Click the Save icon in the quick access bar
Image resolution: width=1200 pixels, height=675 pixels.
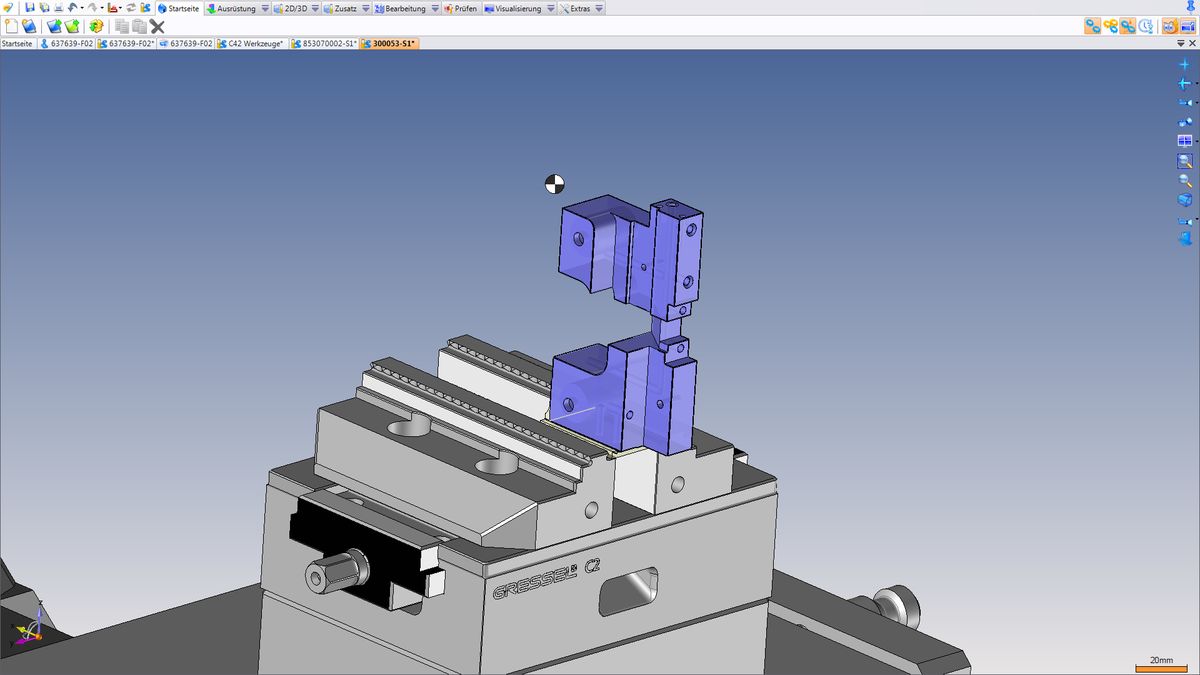point(30,8)
